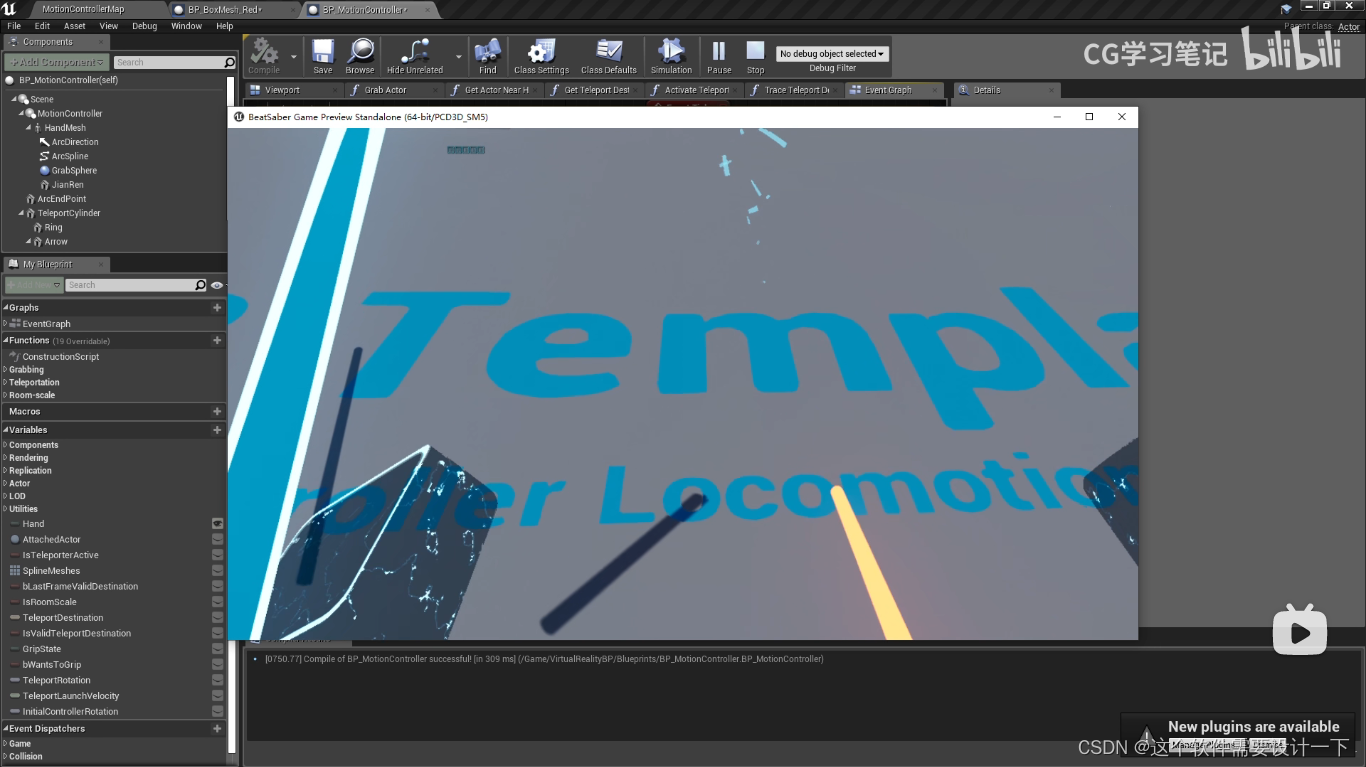Open the Compile options dropdown arrow
The height and width of the screenshot is (767, 1366).
[294, 57]
